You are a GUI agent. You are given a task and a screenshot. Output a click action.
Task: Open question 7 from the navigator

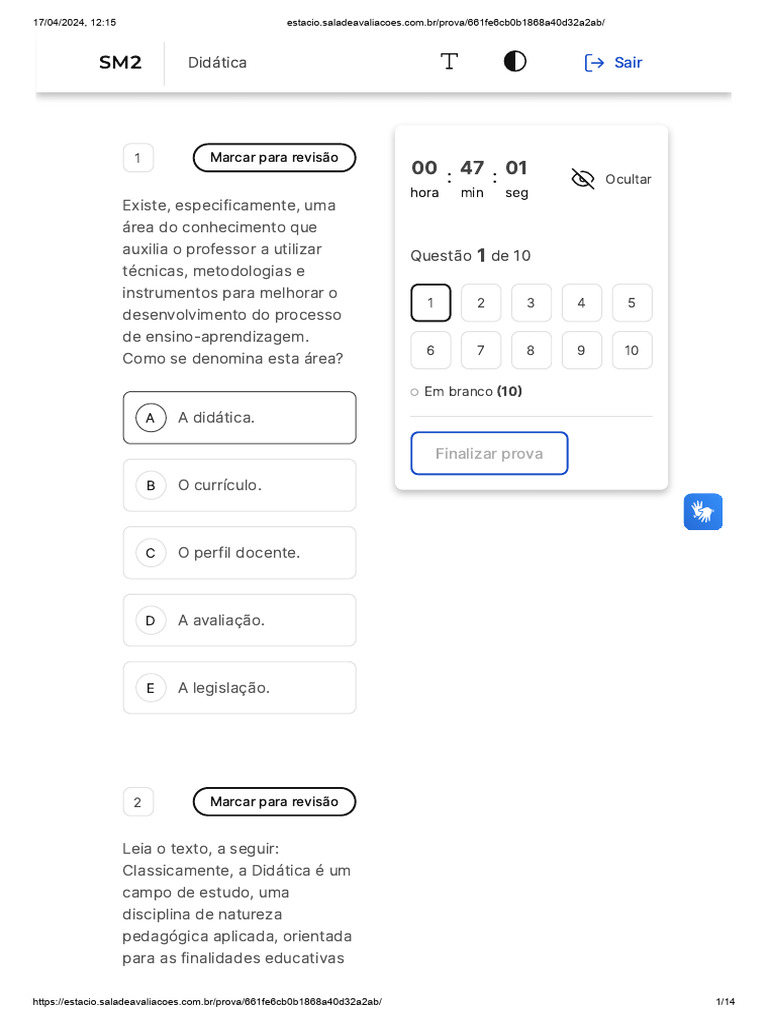point(481,350)
